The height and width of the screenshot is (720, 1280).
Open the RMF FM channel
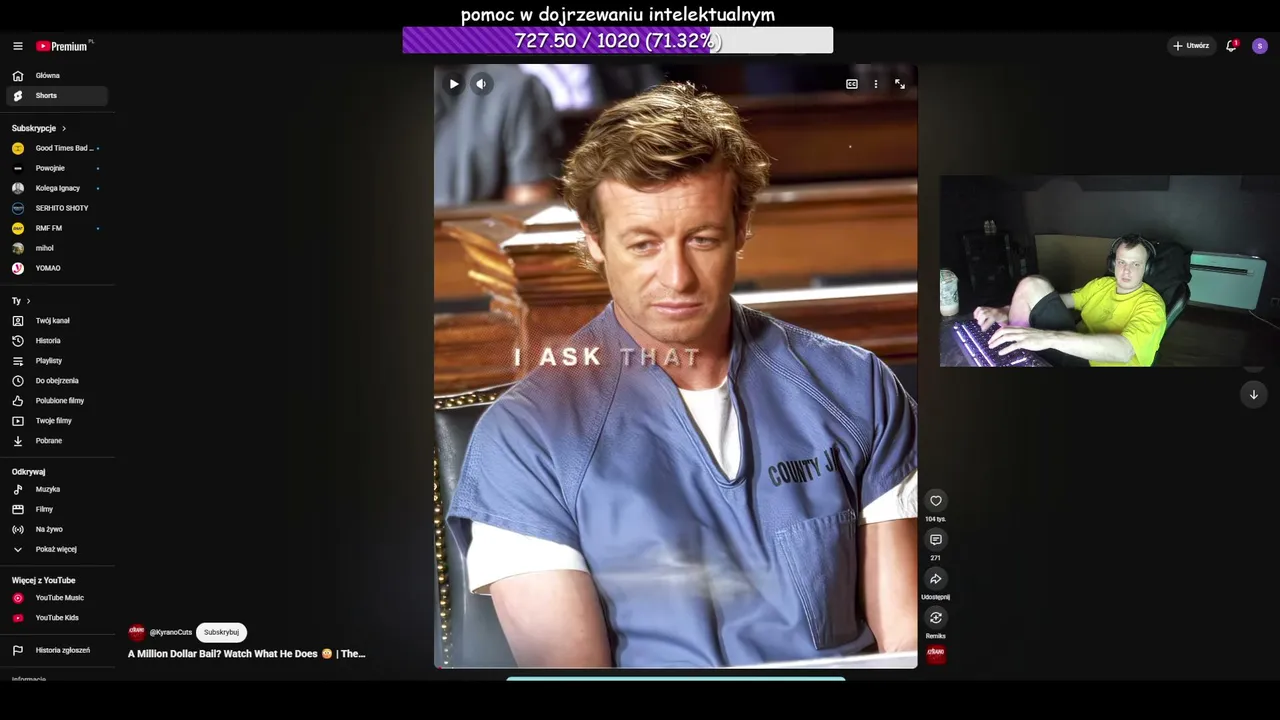pos(57,228)
